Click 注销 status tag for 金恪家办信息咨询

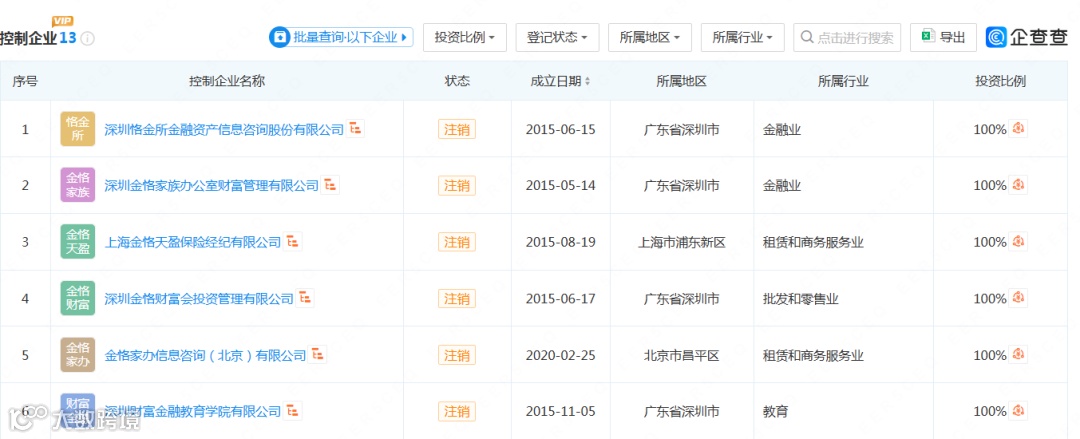(x=457, y=356)
